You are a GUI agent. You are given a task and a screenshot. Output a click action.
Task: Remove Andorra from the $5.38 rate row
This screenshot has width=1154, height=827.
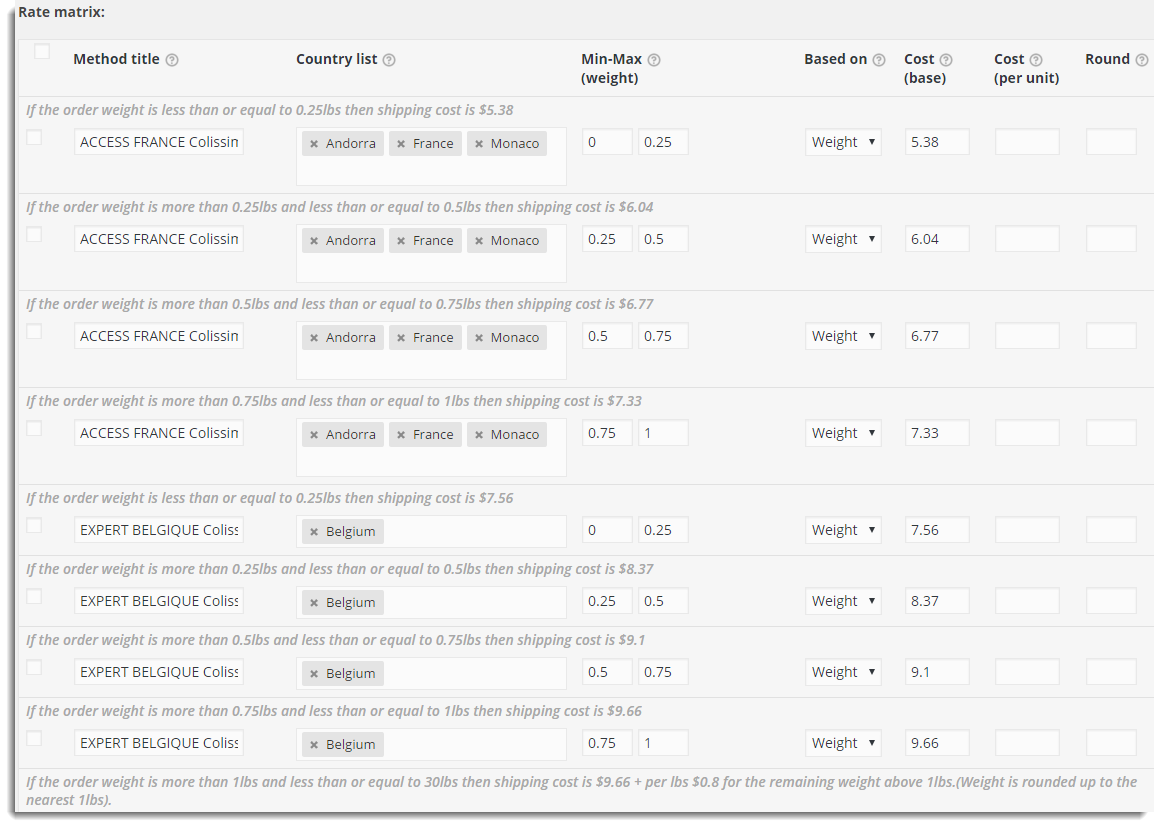314,144
